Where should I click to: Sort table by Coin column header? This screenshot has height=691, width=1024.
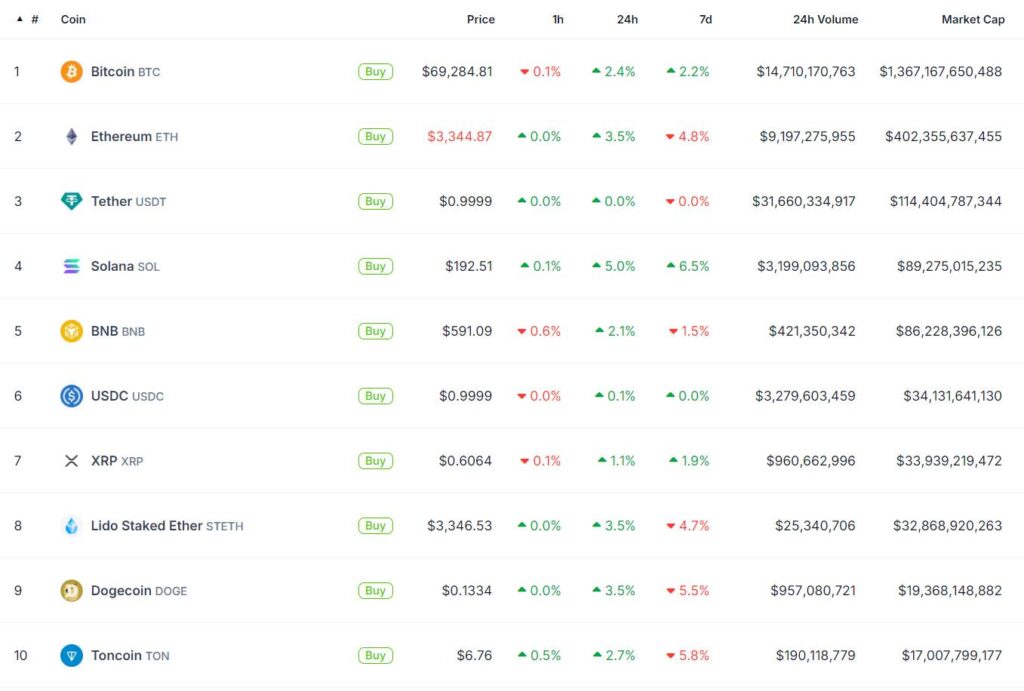pyautogui.click(x=73, y=20)
